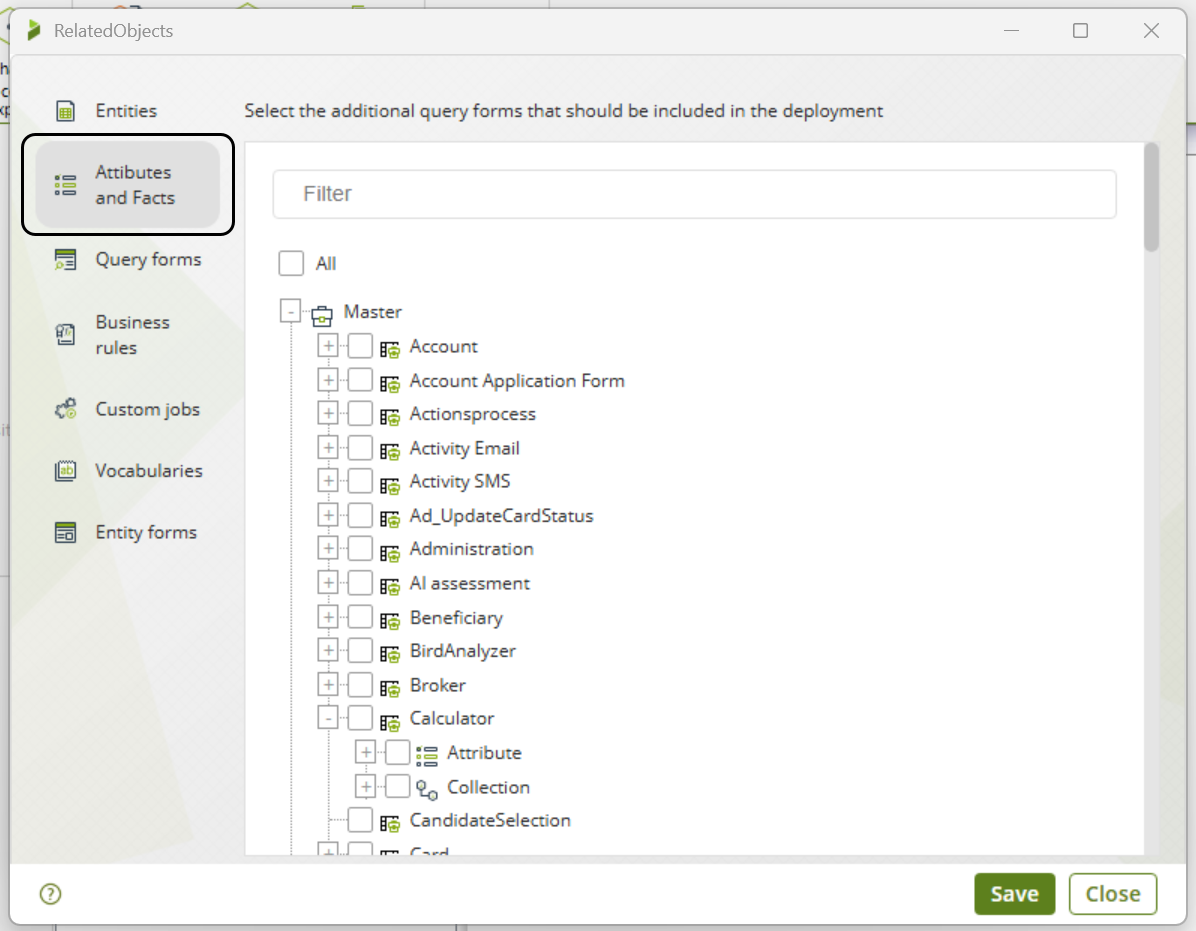Click the Query forms sidebar icon
Screen dimensions: 1196x931
pyautogui.click(x=66, y=260)
